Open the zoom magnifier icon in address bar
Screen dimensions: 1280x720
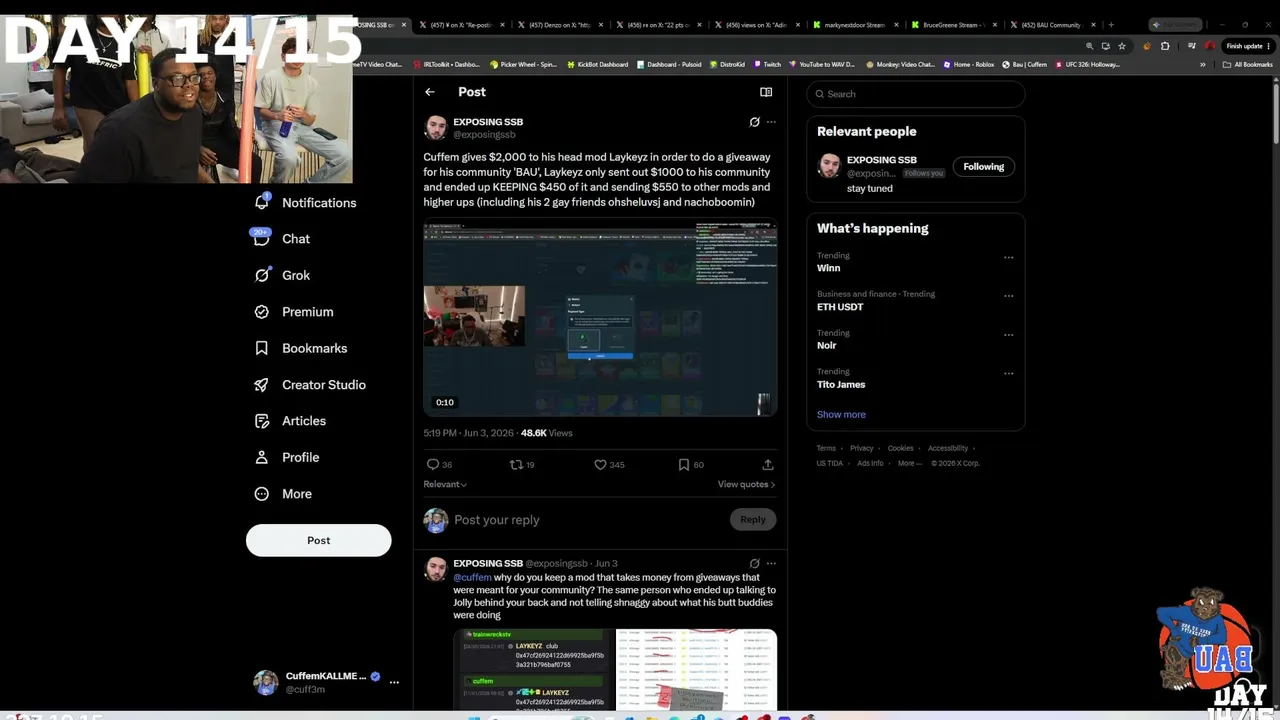tap(1090, 46)
